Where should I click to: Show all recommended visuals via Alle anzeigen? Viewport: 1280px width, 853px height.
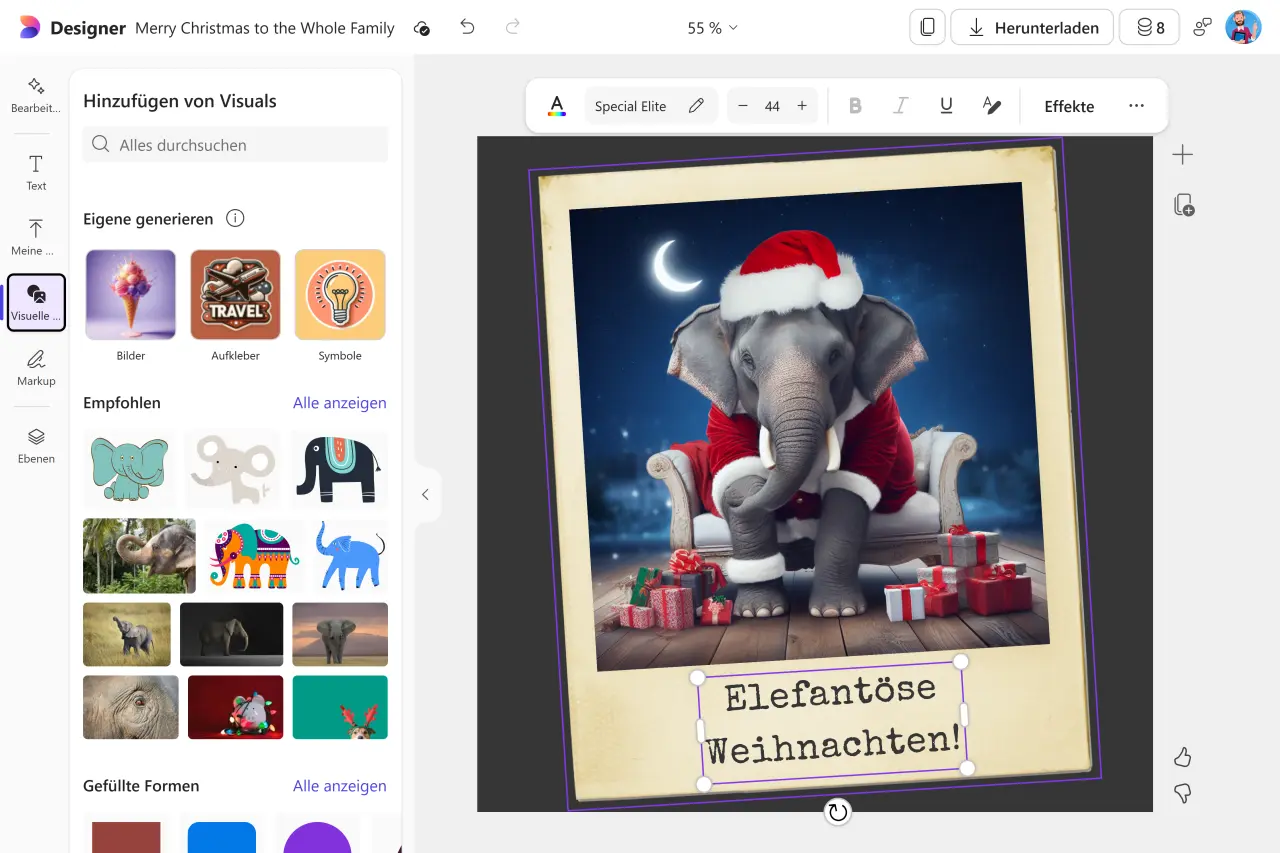click(339, 402)
